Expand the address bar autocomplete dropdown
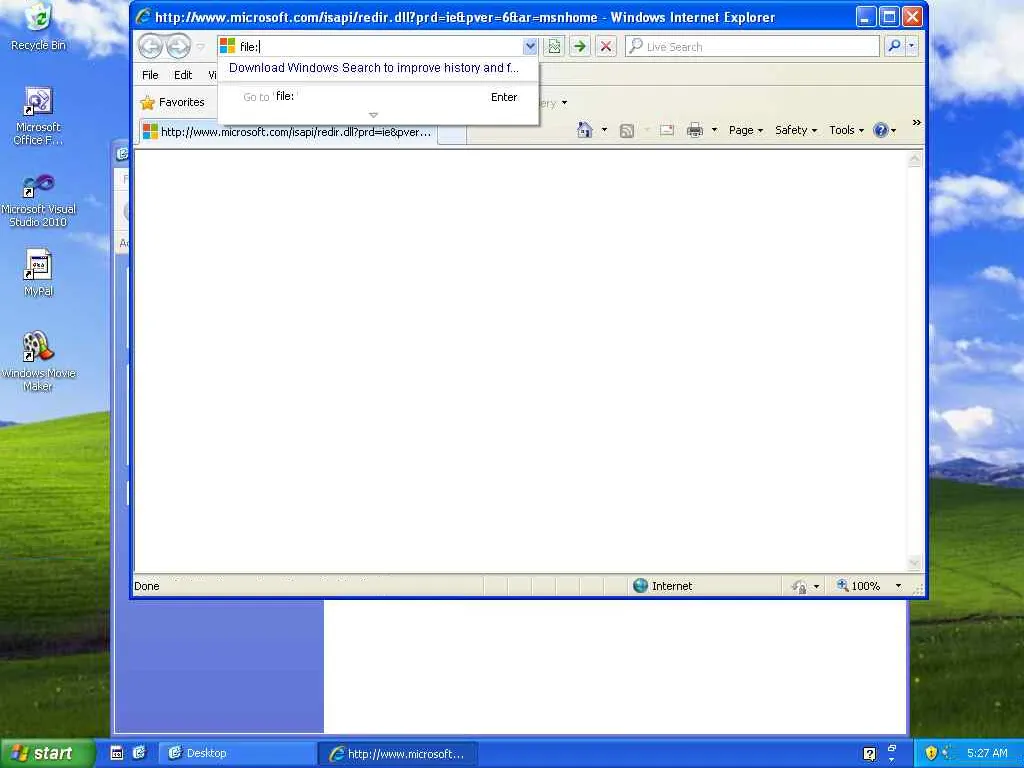 tap(530, 46)
